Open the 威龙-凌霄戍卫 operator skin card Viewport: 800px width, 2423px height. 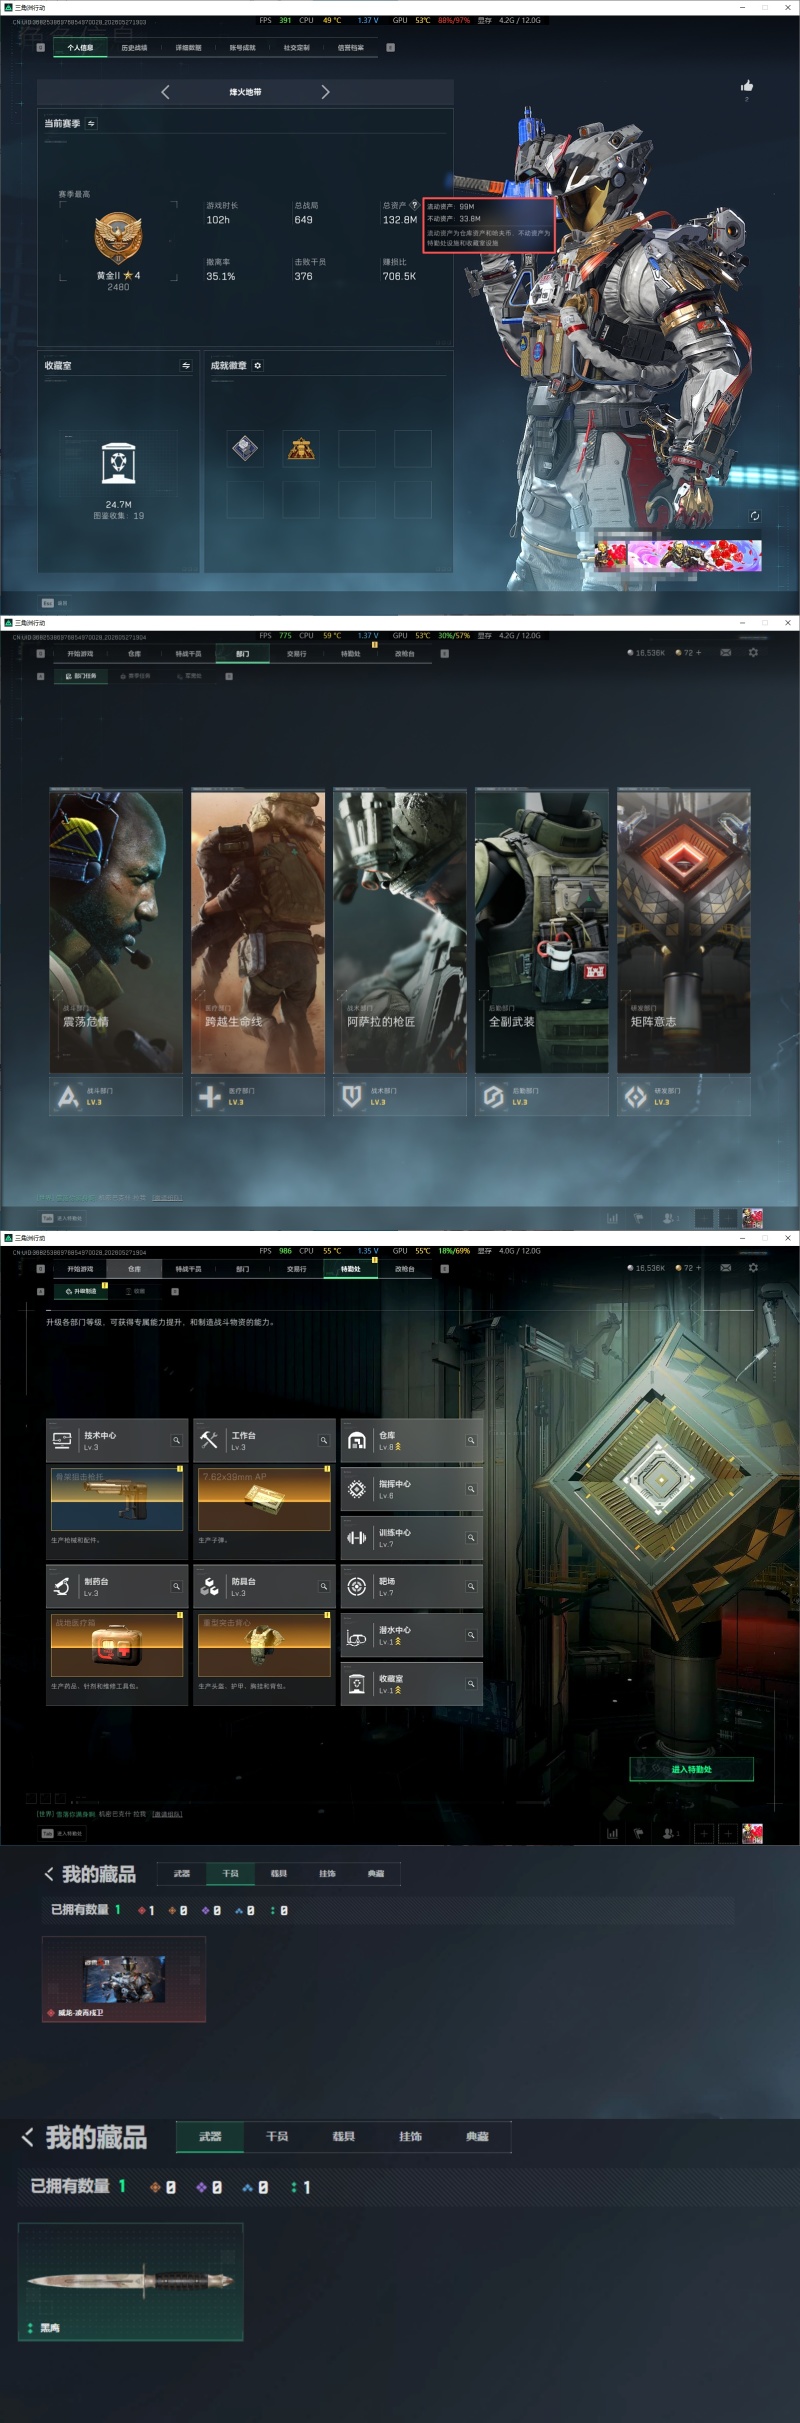point(124,1979)
